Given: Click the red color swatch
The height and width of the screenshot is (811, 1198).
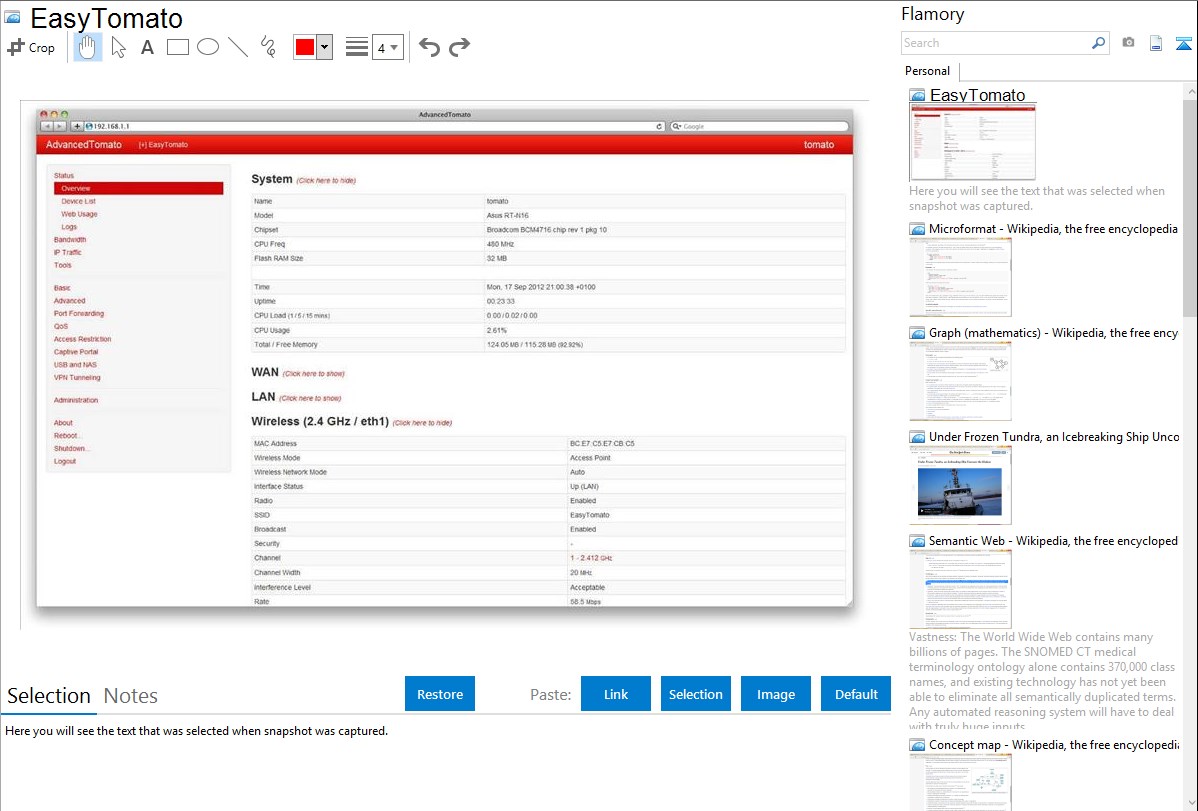Looking at the screenshot, I should (x=305, y=47).
